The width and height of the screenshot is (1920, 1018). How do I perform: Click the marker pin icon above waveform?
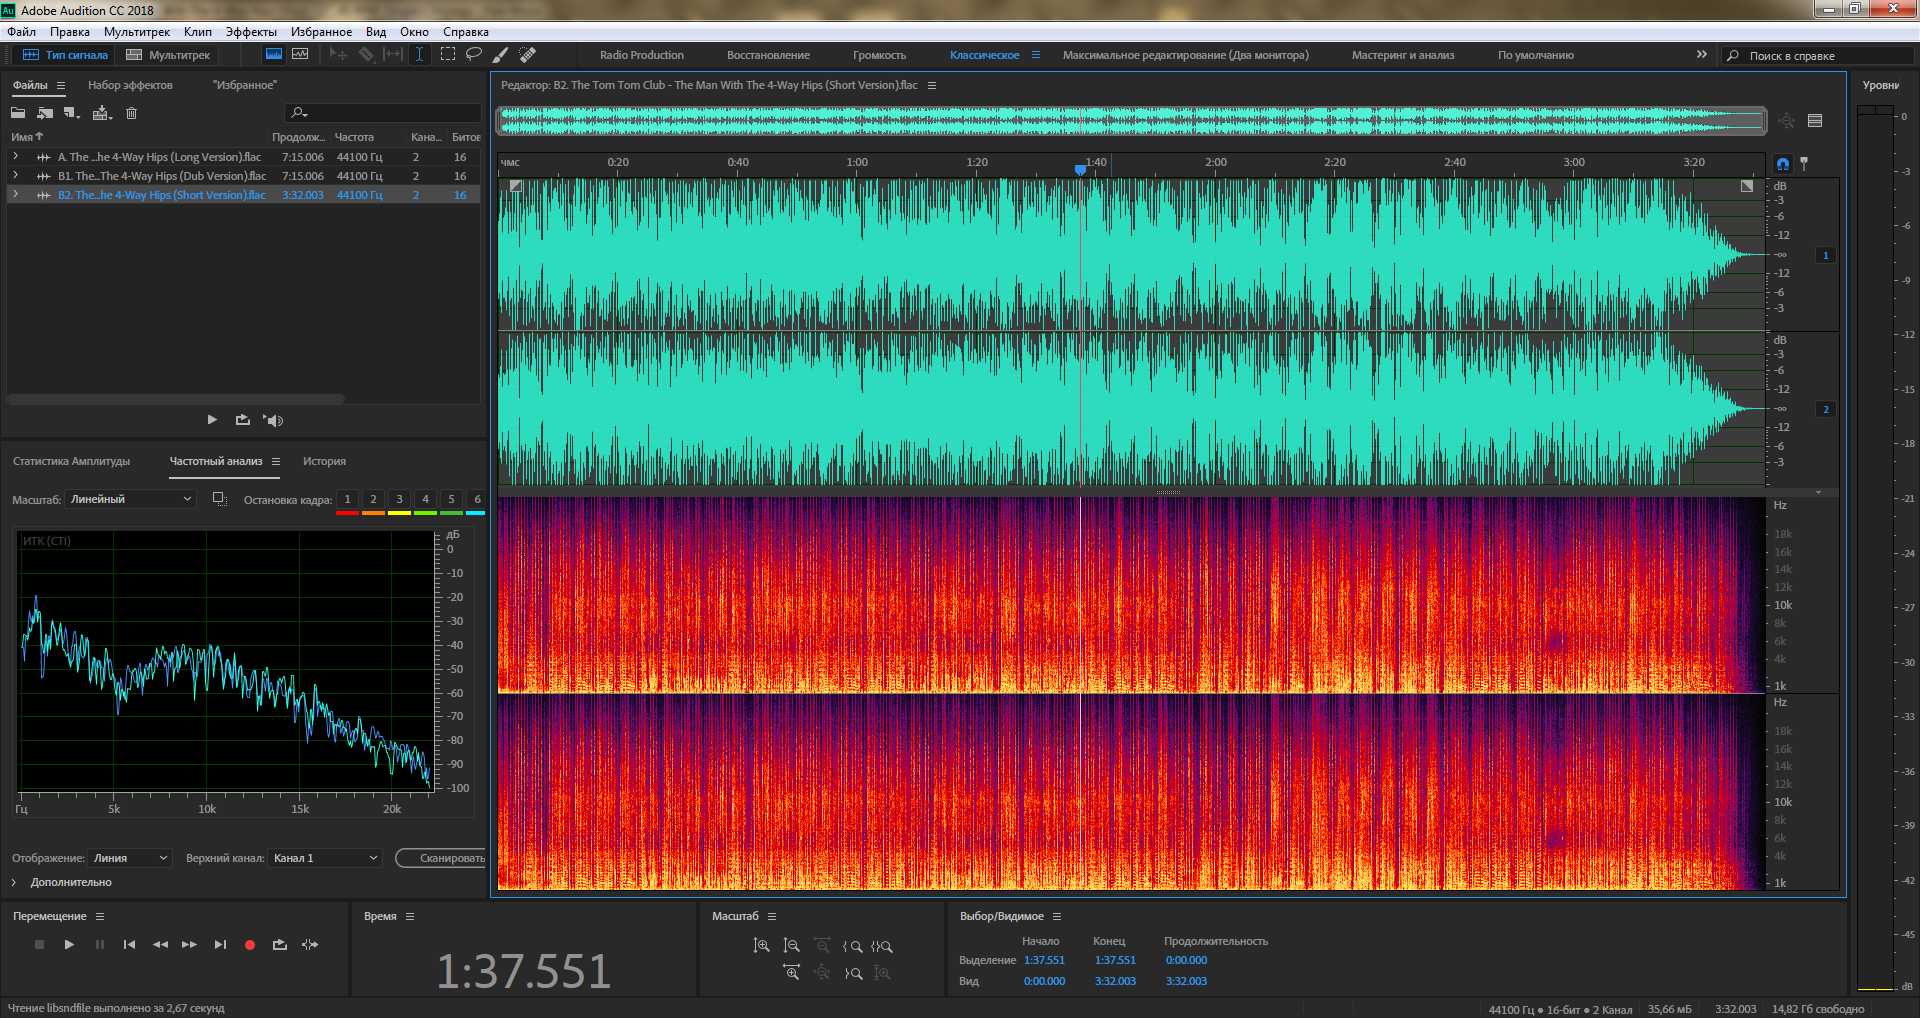(x=1804, y=163)
